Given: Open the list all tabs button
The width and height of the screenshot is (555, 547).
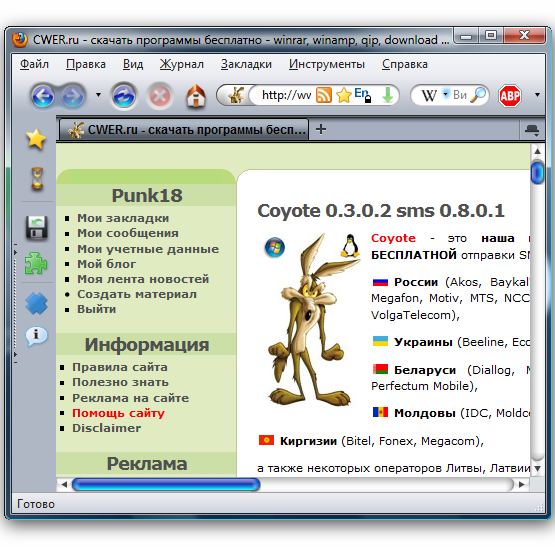Looking at the screenshot, I should click(x=532, y=130).
